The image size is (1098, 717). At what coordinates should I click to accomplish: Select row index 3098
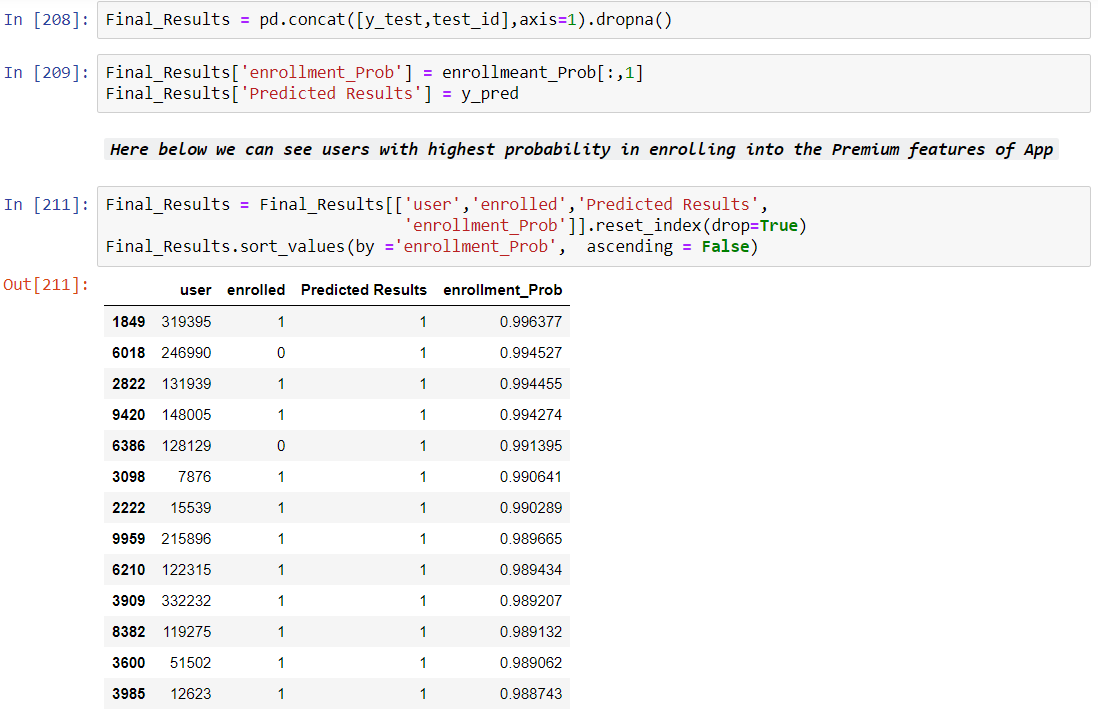pos(129,477)
